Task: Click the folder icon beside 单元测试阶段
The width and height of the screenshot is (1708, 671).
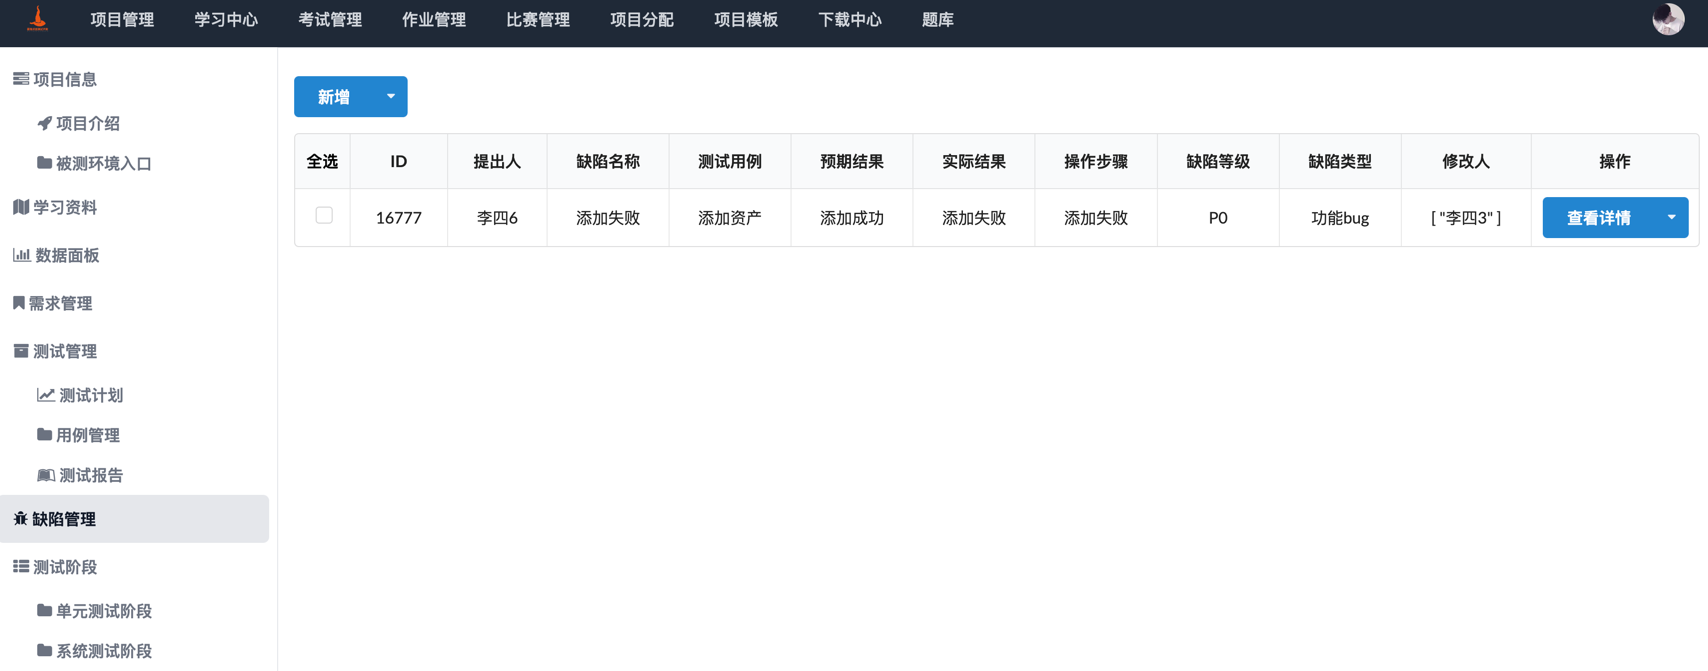Action: click(44, 611)
